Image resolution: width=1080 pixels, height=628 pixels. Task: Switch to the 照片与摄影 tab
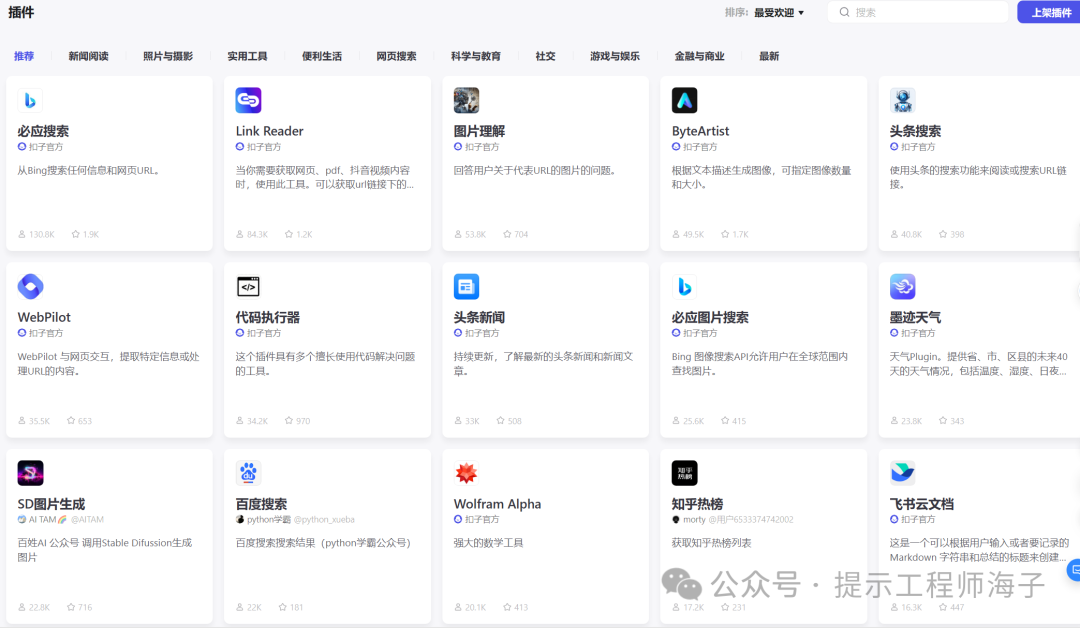(x=168, y=56)
